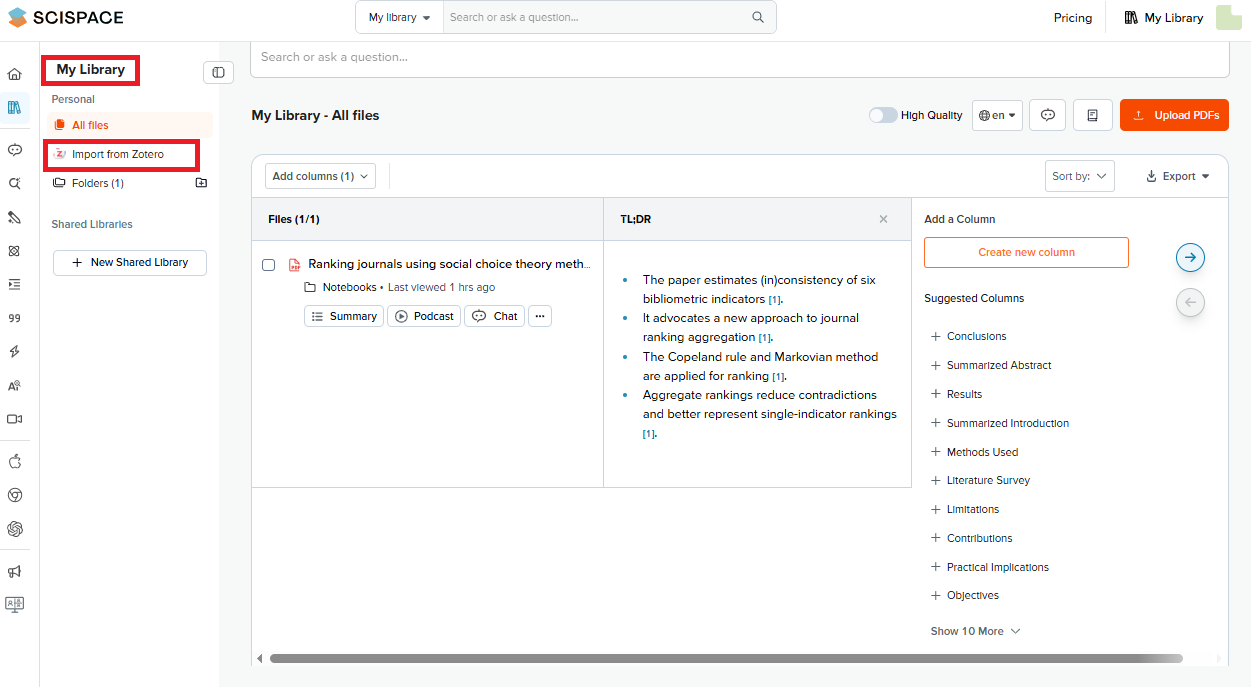The height and width of the screenshot is (687, 1251).
Task: Select Import from Zotero
Action: point(118,154)
